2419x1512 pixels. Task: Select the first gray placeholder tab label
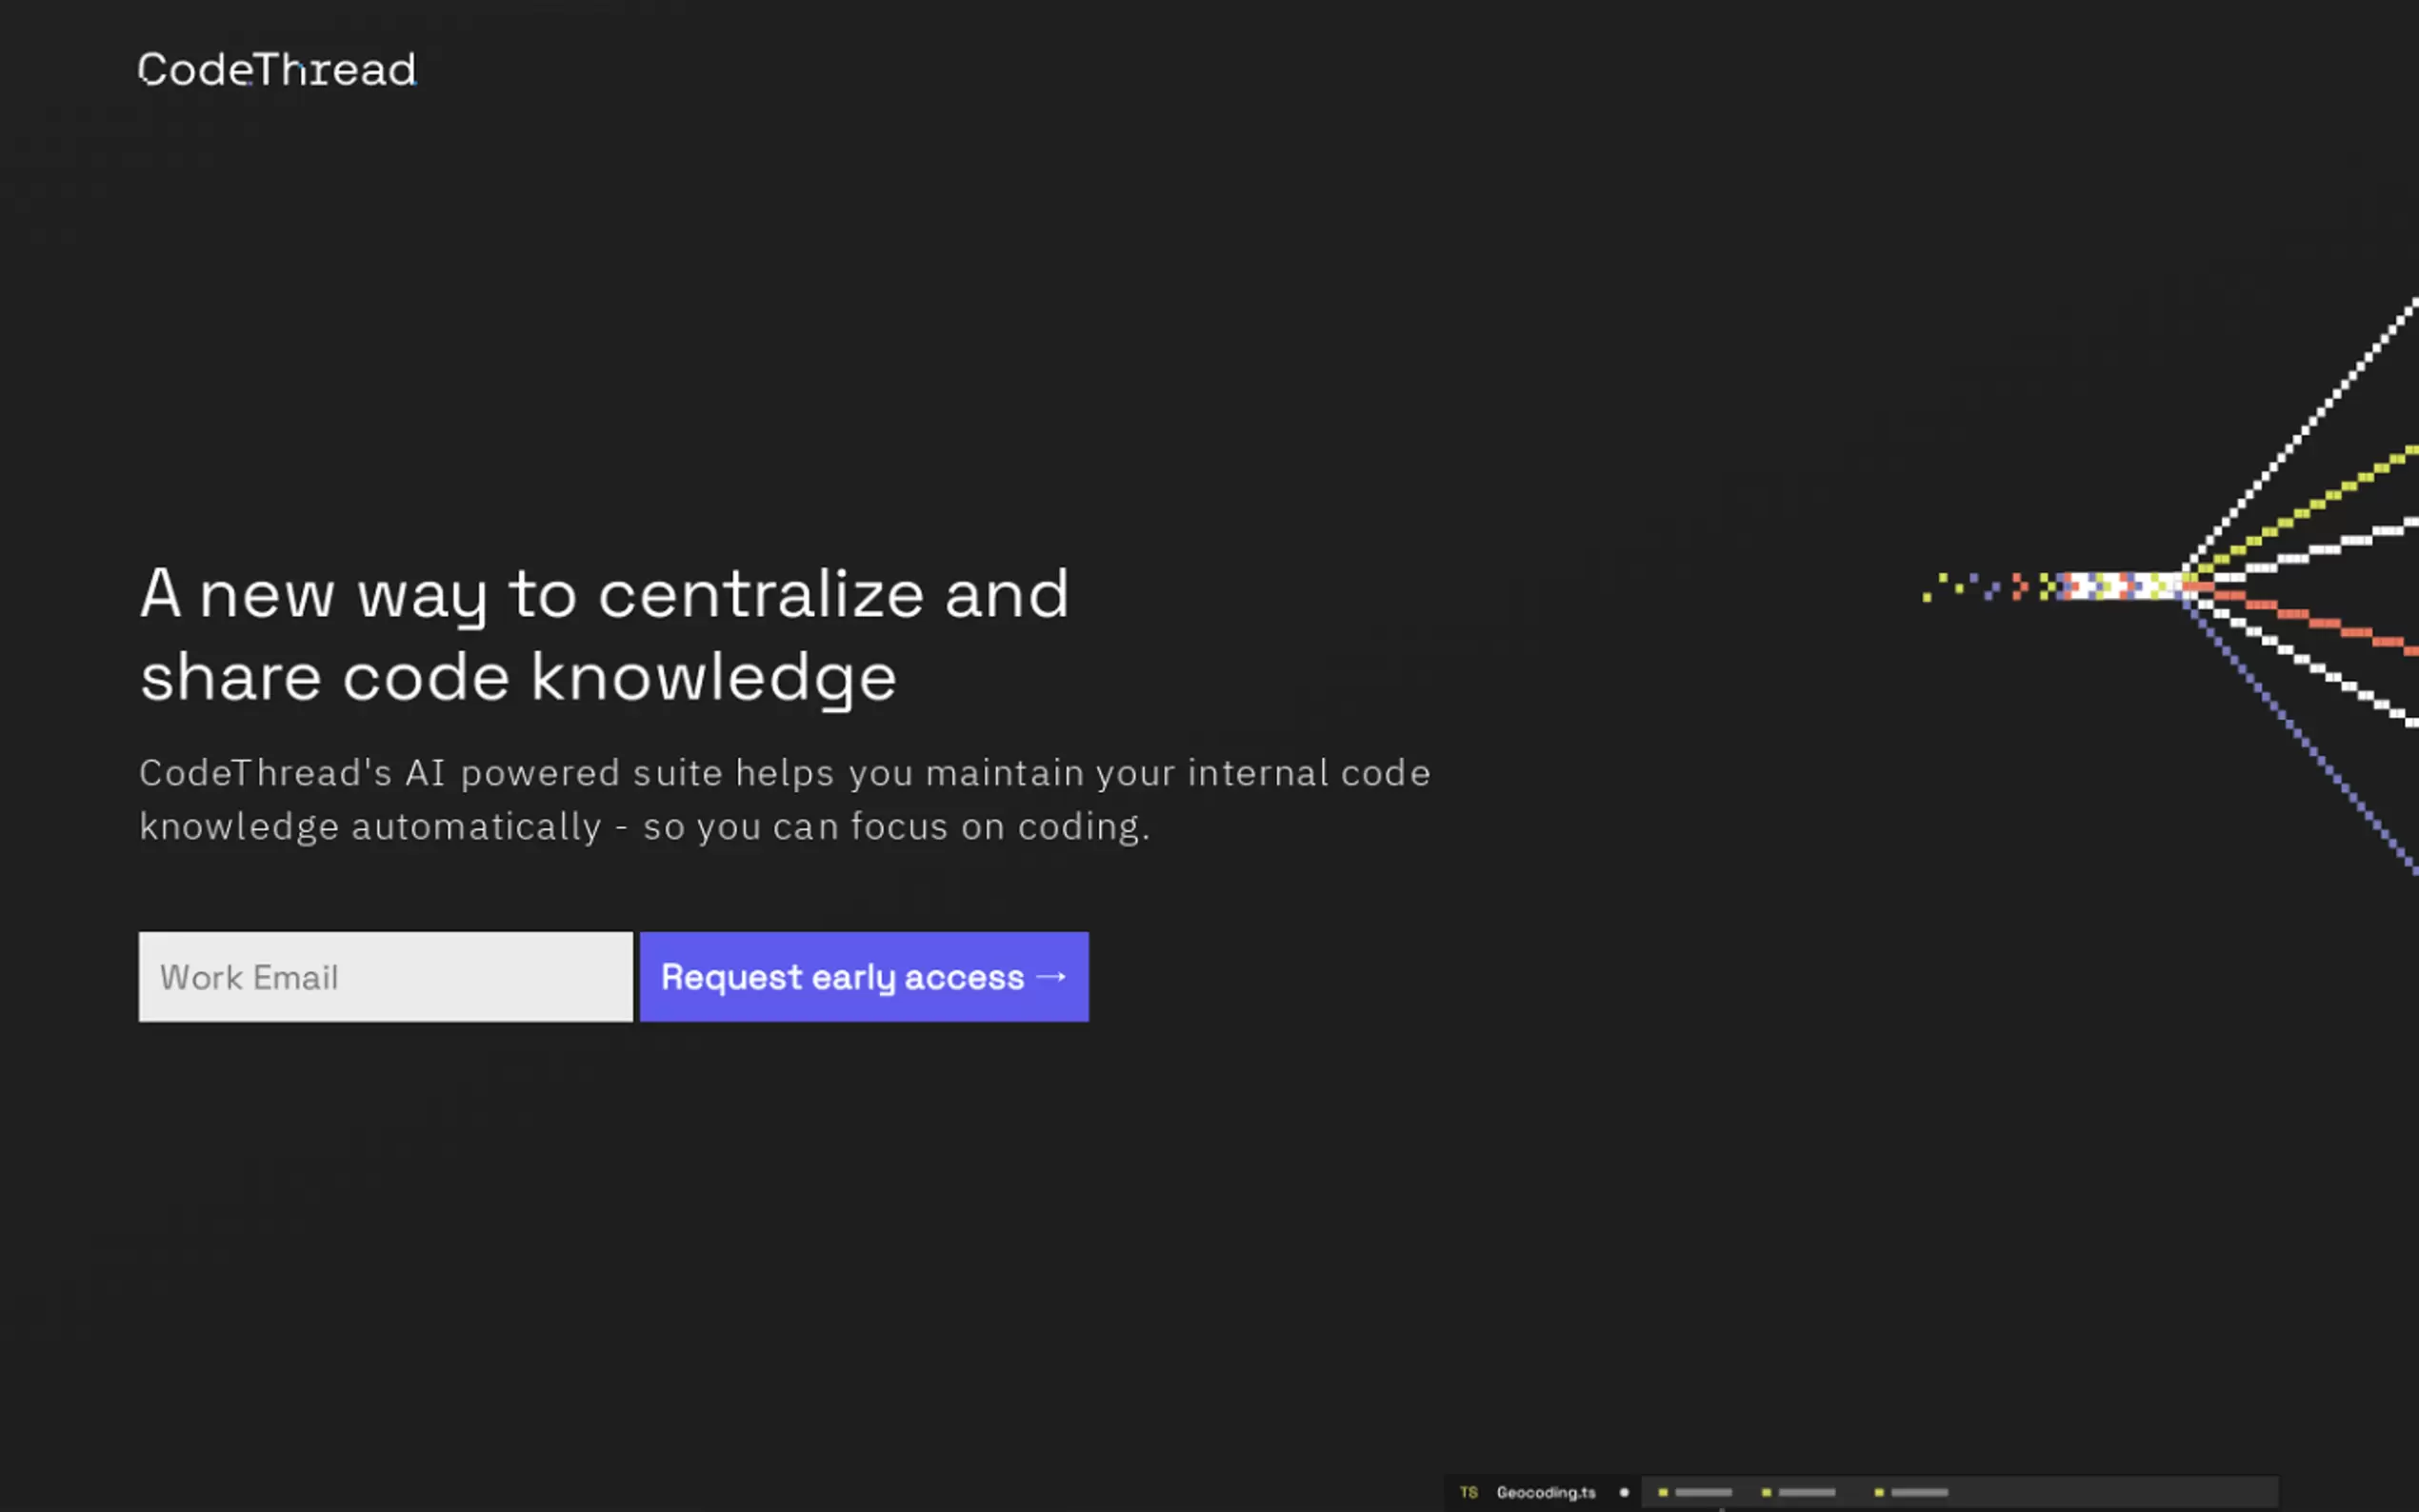coord(1703,1492)
